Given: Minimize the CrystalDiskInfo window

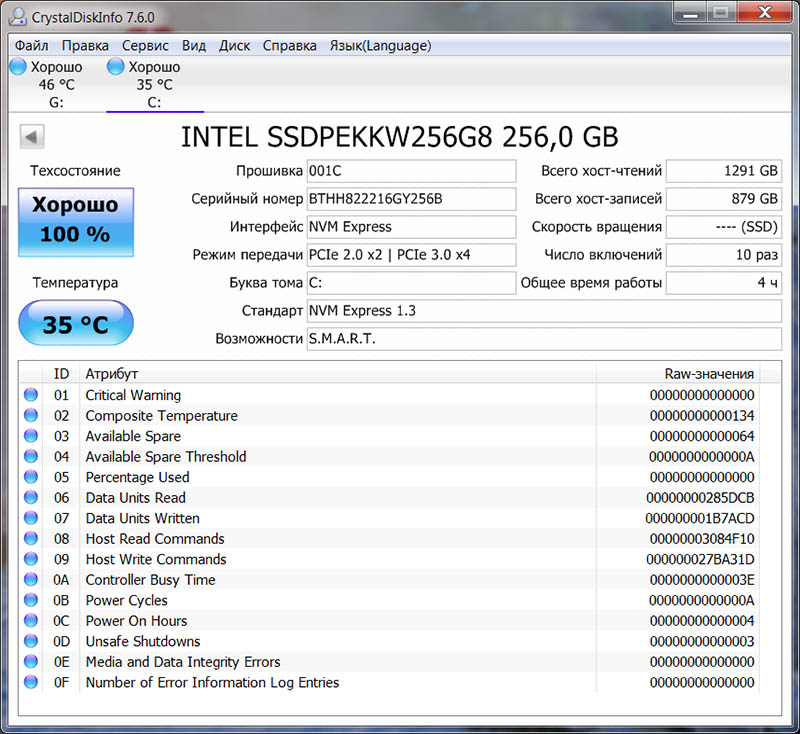Looking at the screenshot, I should 690,13.
